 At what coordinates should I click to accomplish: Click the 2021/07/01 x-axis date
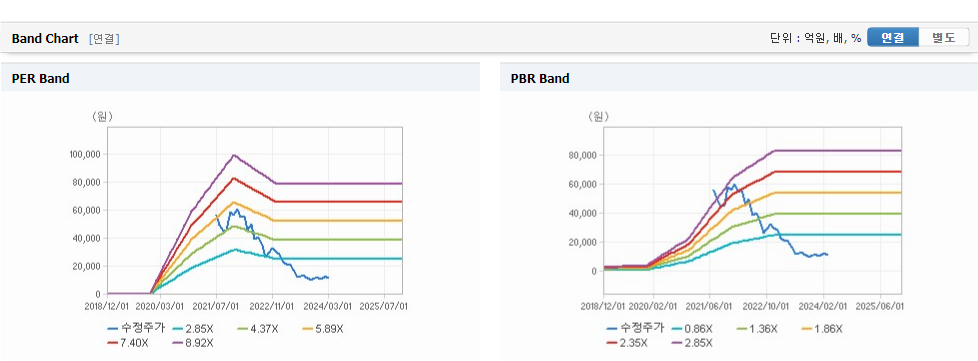(x=217, y=307)
